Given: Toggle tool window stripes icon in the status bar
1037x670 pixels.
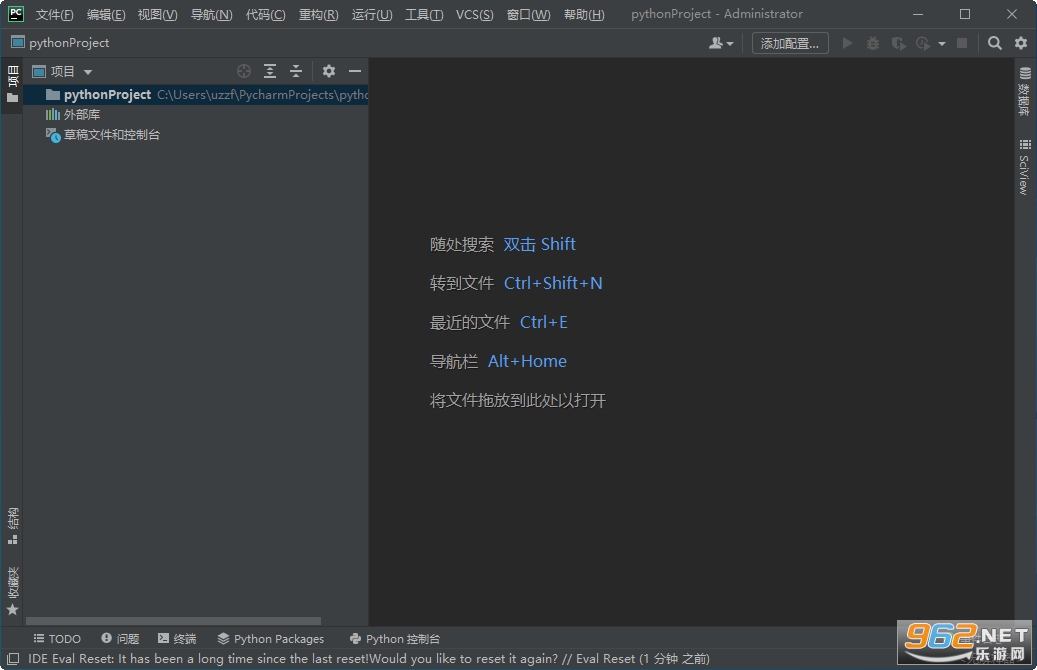Looking at the screenshot, I should [13, 659].
